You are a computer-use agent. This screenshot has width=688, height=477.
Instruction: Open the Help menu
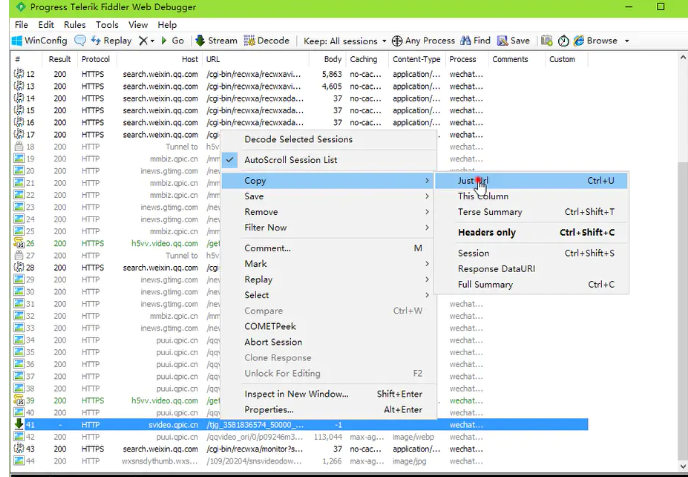pos(167,25)
